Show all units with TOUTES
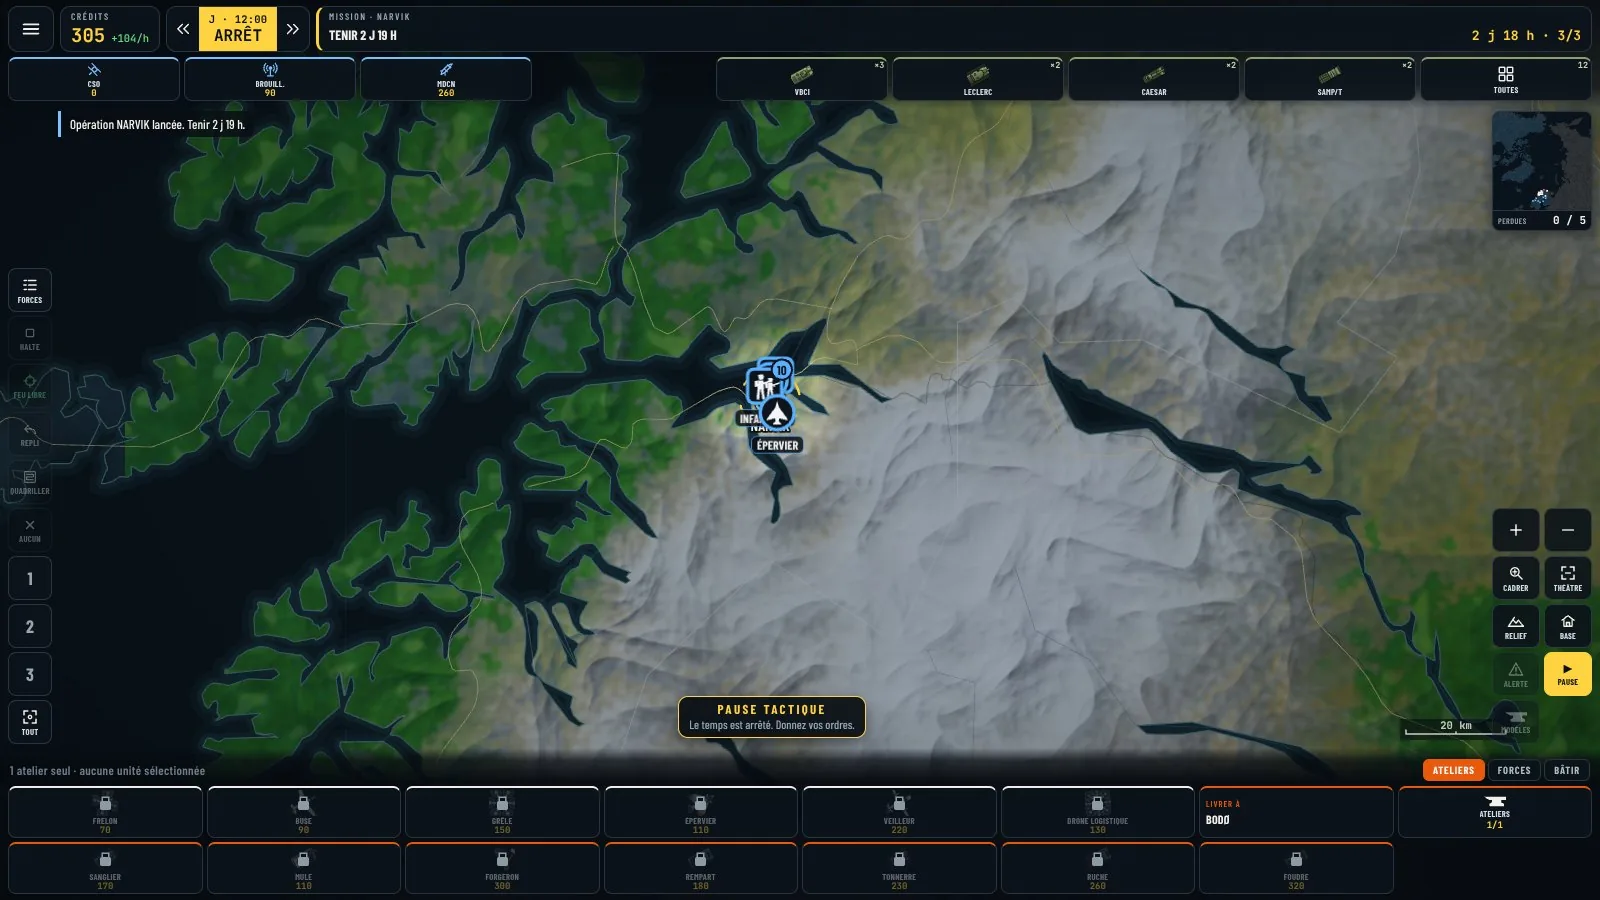 coord(1506,79)
